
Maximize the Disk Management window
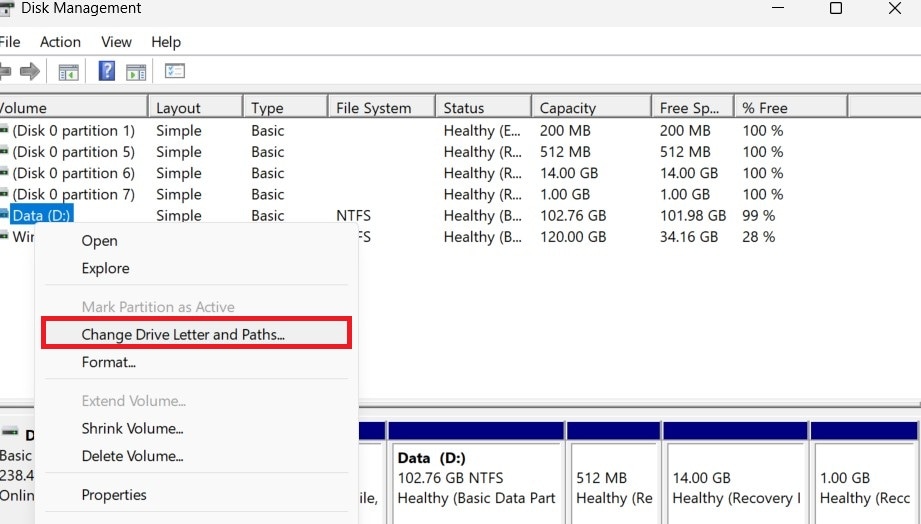(836, 8)
